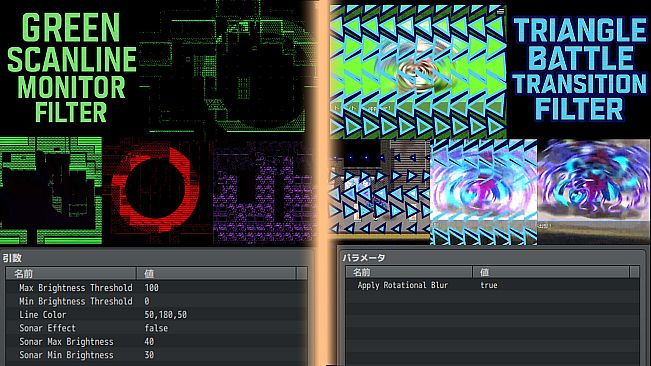Select the value 100 for Max Brightness Threshold

pyautogui.click(x=152, y=288)
